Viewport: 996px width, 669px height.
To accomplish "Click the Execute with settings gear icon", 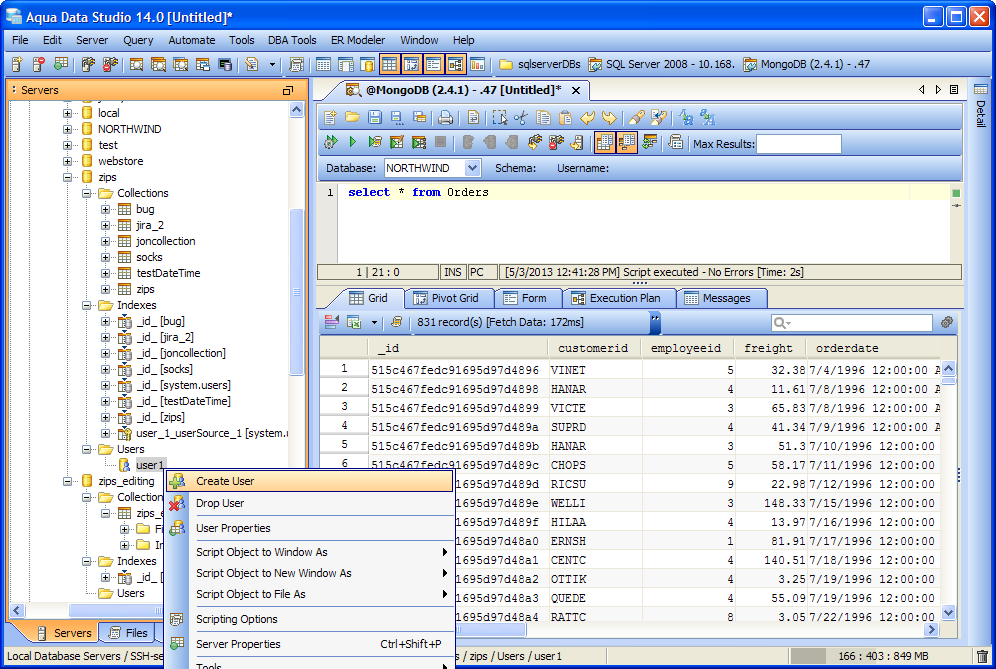I will 331,142.
